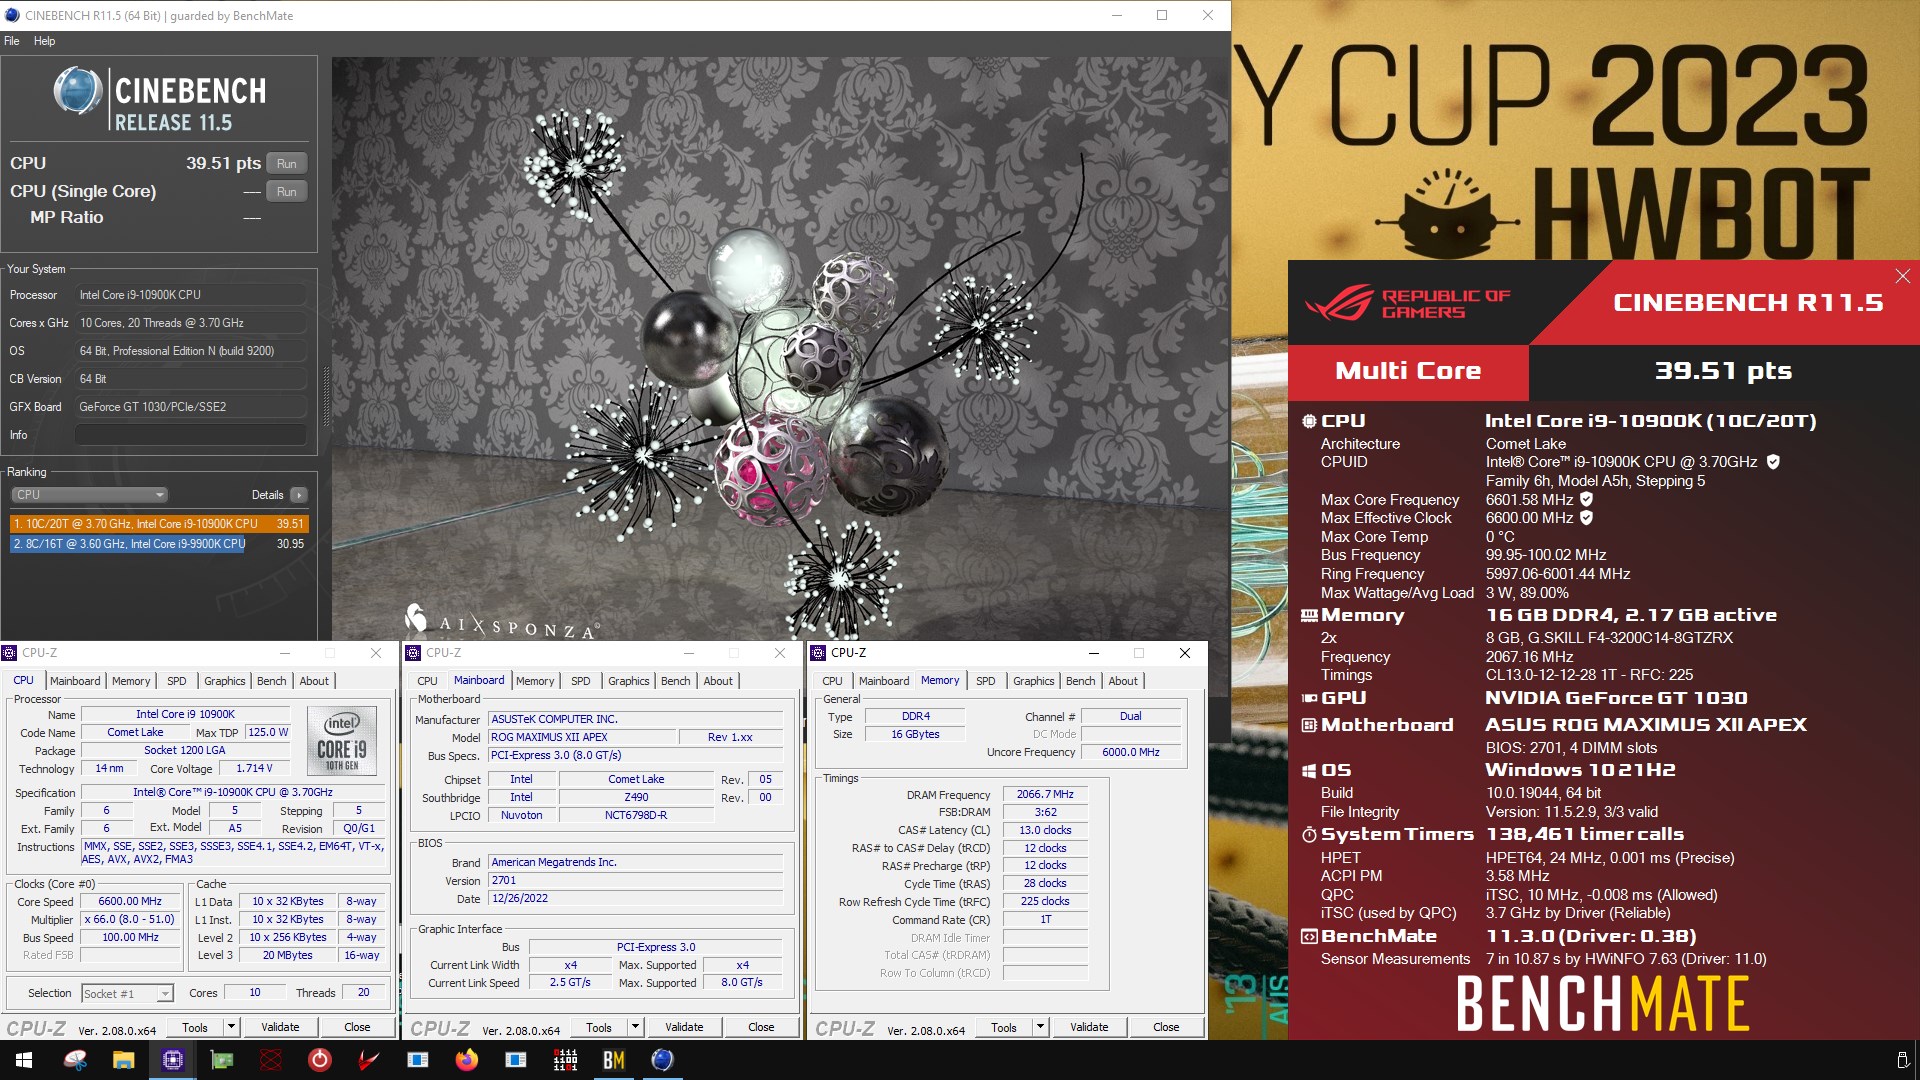Open the Help menu in Cinebench
Image resolution: width=1920 pixels, height=1080 pixels.
(44, 41)
